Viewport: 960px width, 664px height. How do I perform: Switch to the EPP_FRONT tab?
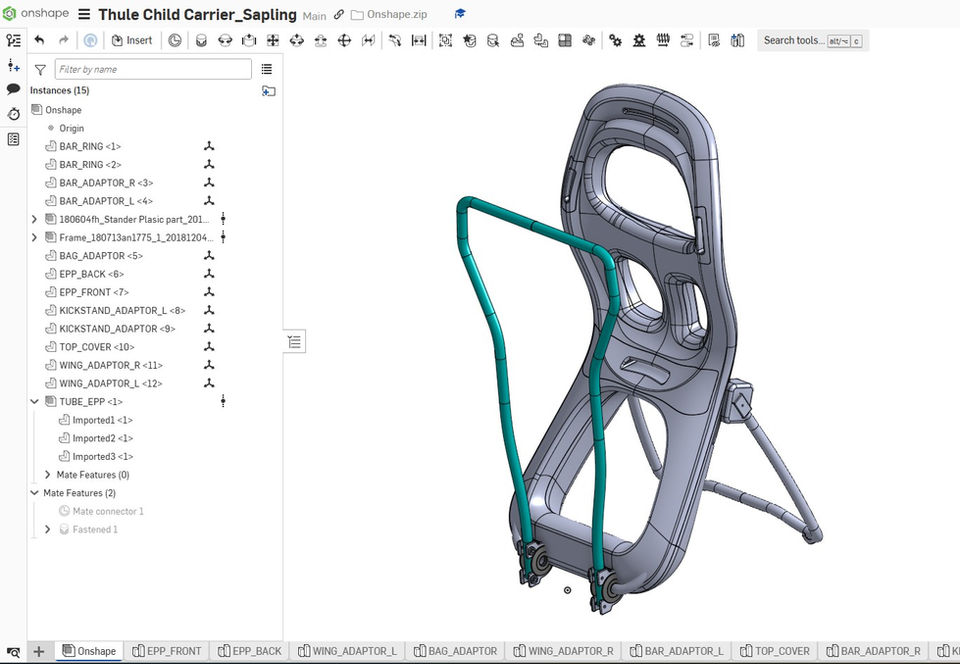click(x=167, y=651)
